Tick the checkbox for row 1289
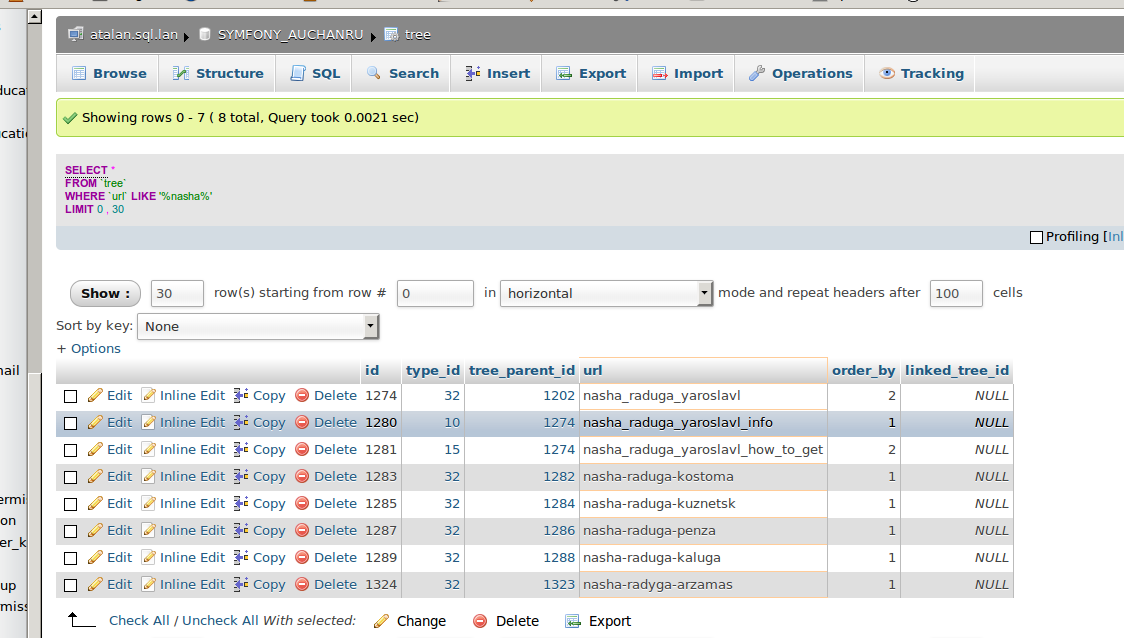The image size is (1124, 638). 70,558
